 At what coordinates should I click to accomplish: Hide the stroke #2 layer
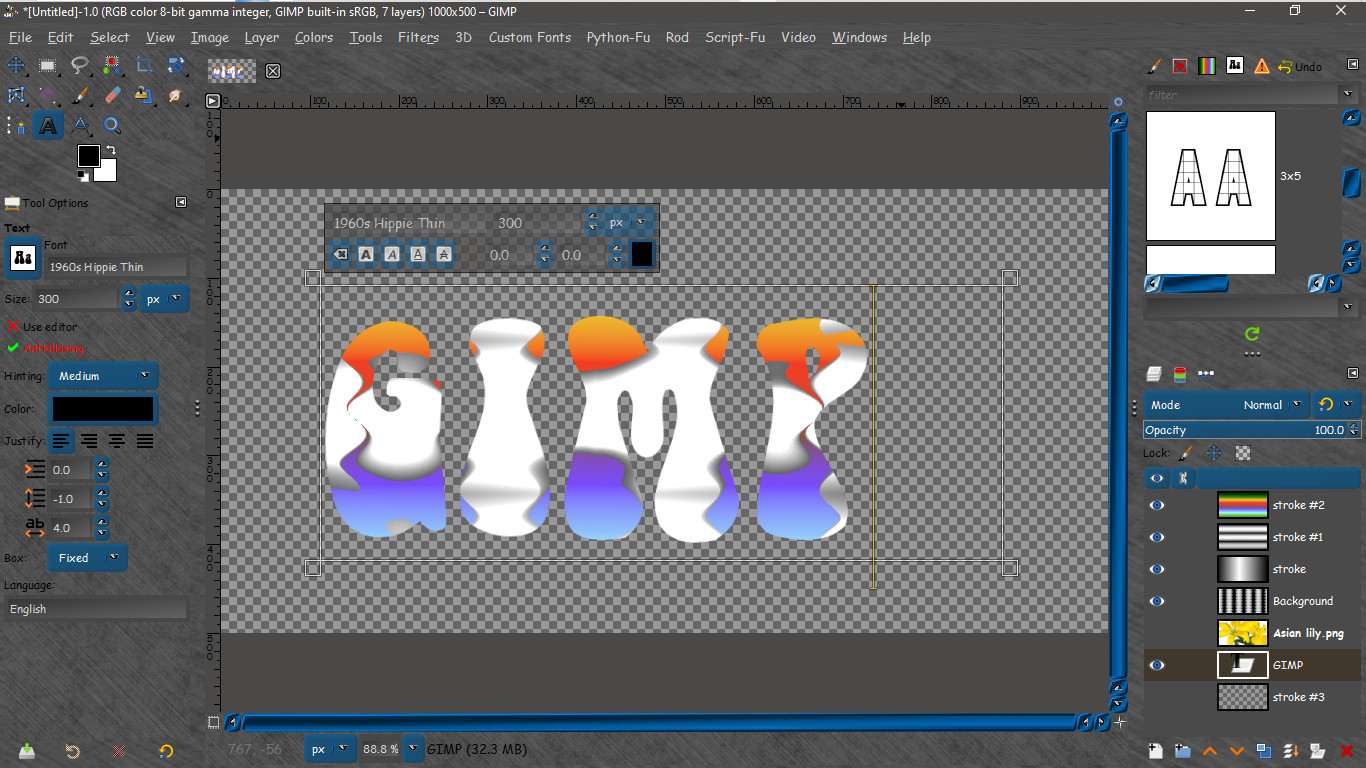[x=1157, y=505]
